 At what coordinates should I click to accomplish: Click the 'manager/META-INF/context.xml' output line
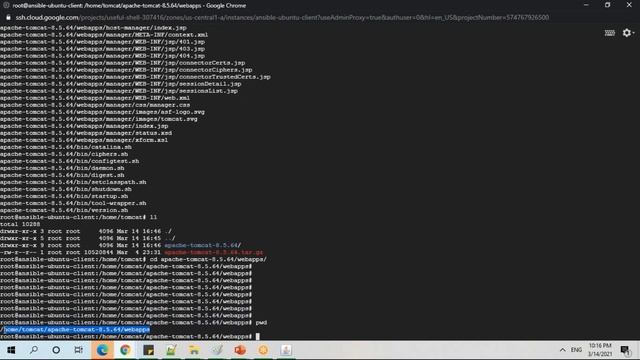(104, 35)
